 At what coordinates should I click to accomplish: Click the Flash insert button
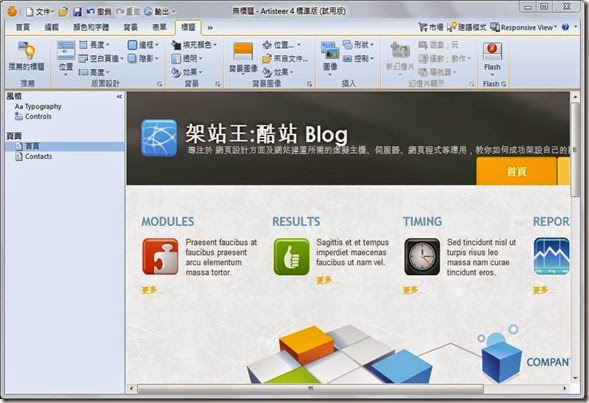(492, 58)
